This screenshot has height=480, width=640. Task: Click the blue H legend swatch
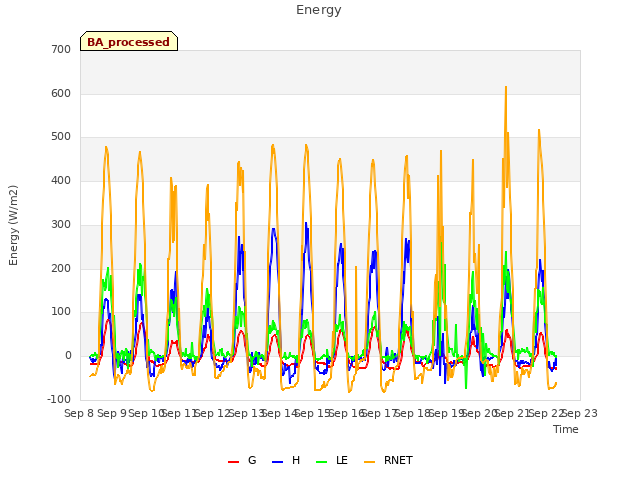click(277, 462)
